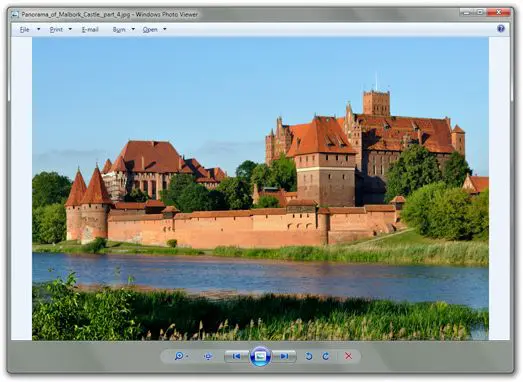Image resolution: width=523 pixels, height=382 pixels.
Task: Go to the next photo
Action: (284, 356)
